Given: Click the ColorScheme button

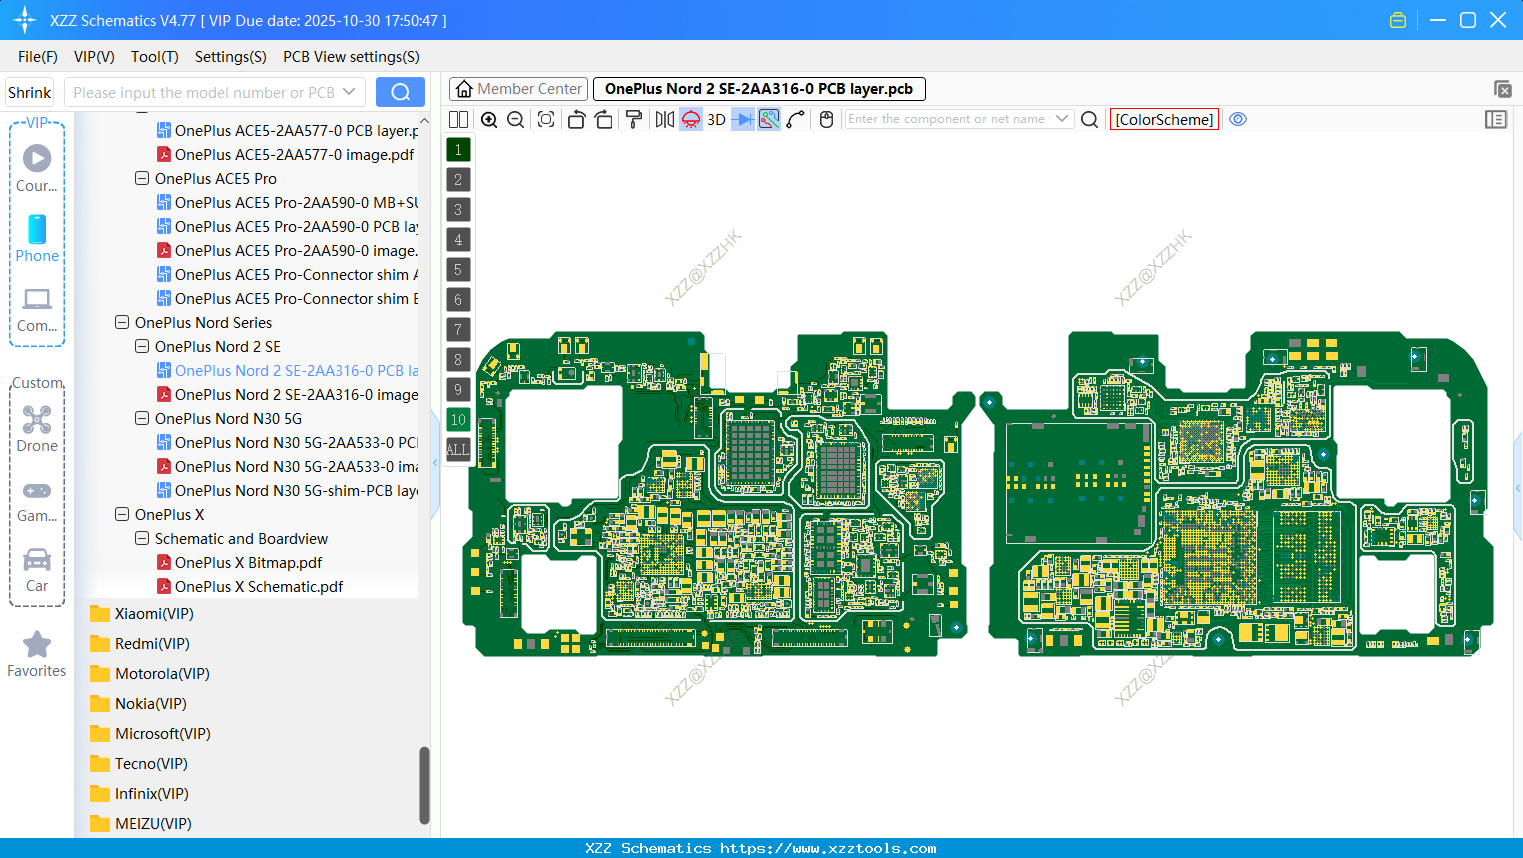Looking at the screenshot, I should (x=1164, y=119).
